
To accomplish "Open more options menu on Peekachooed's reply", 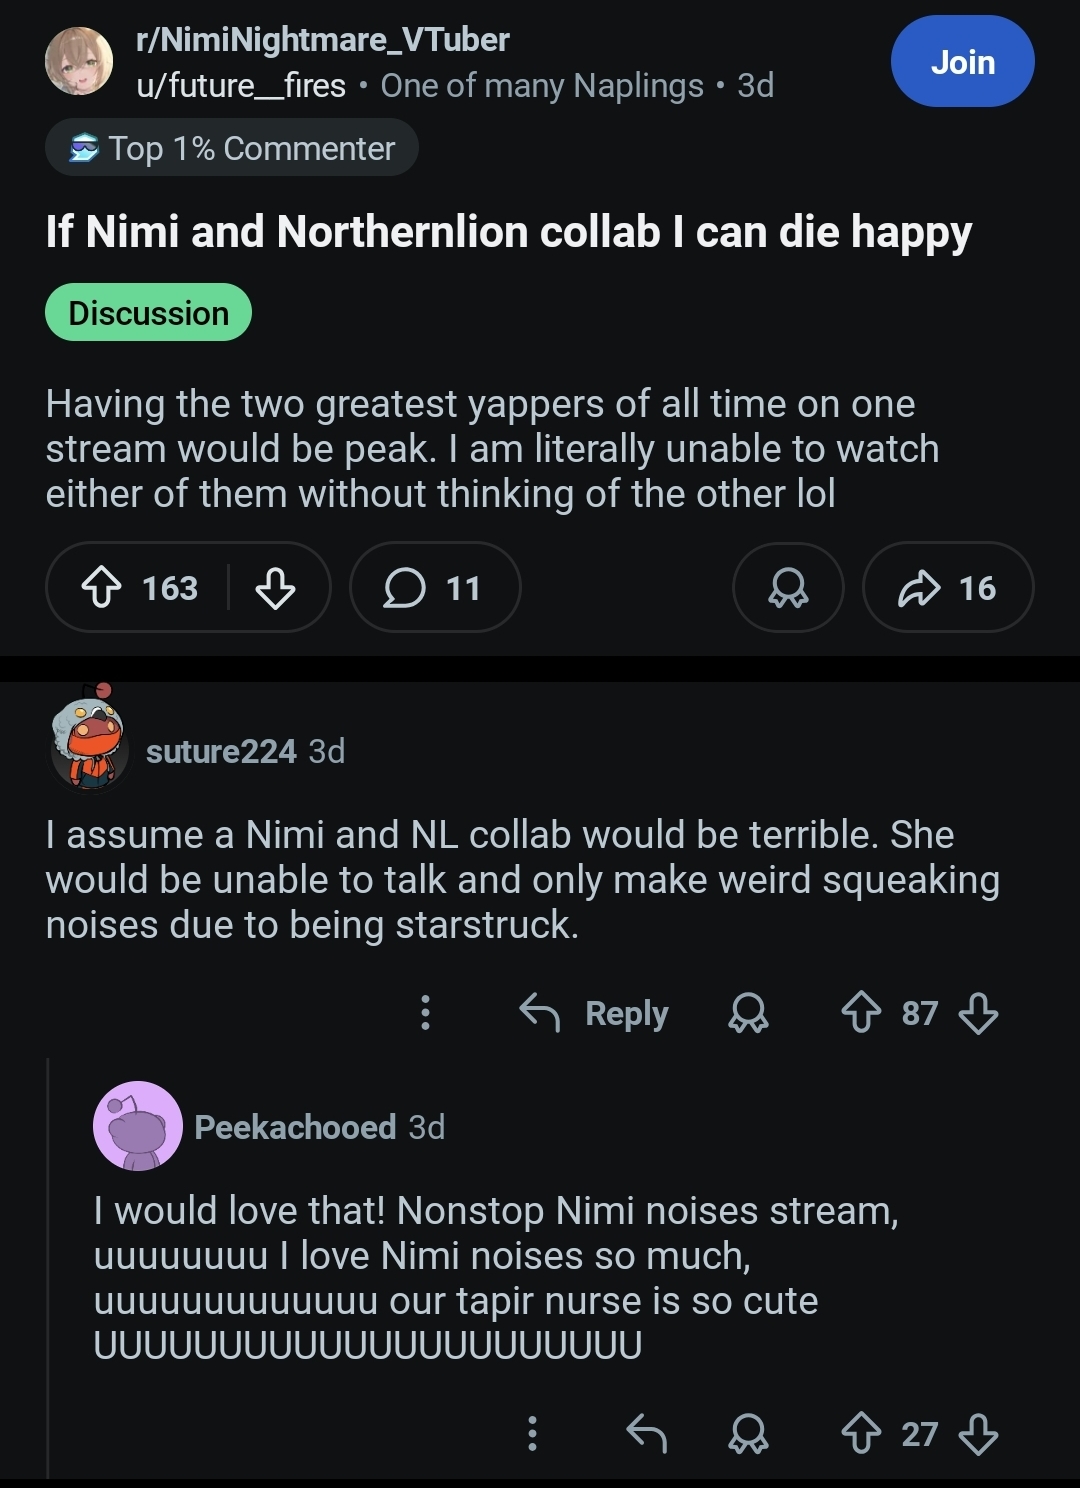I will point(532,1434).
